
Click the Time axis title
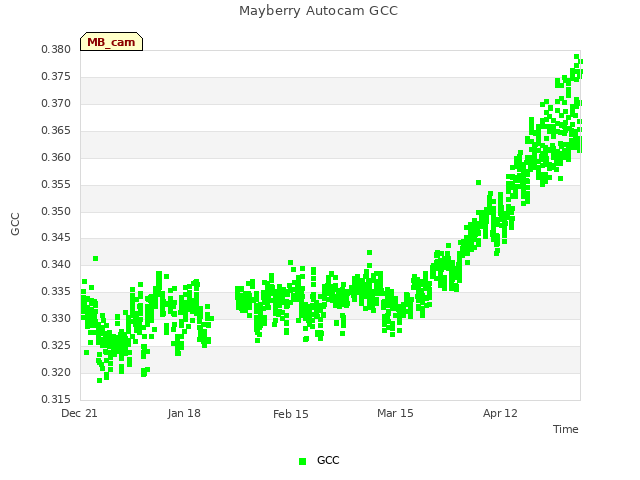pyautogui.click(x=566, y=429)
